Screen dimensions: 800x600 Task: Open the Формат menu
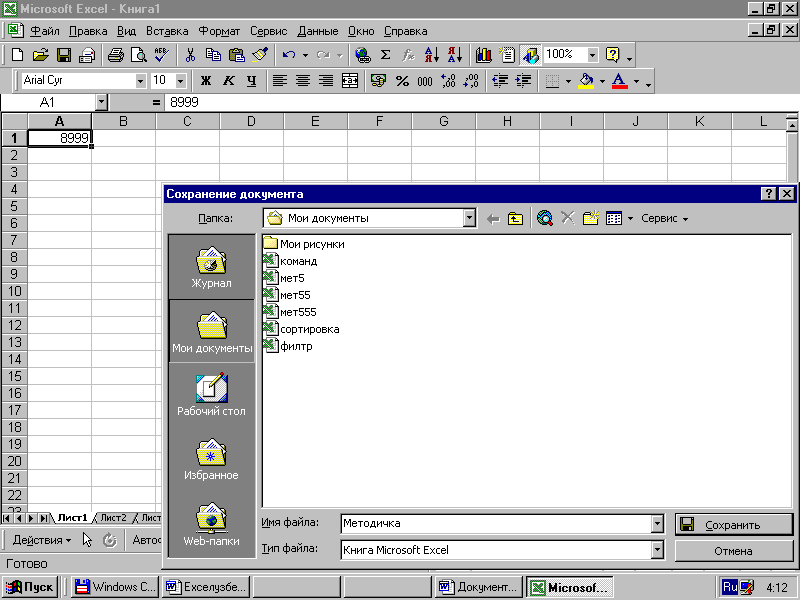(x=219, y=31)
